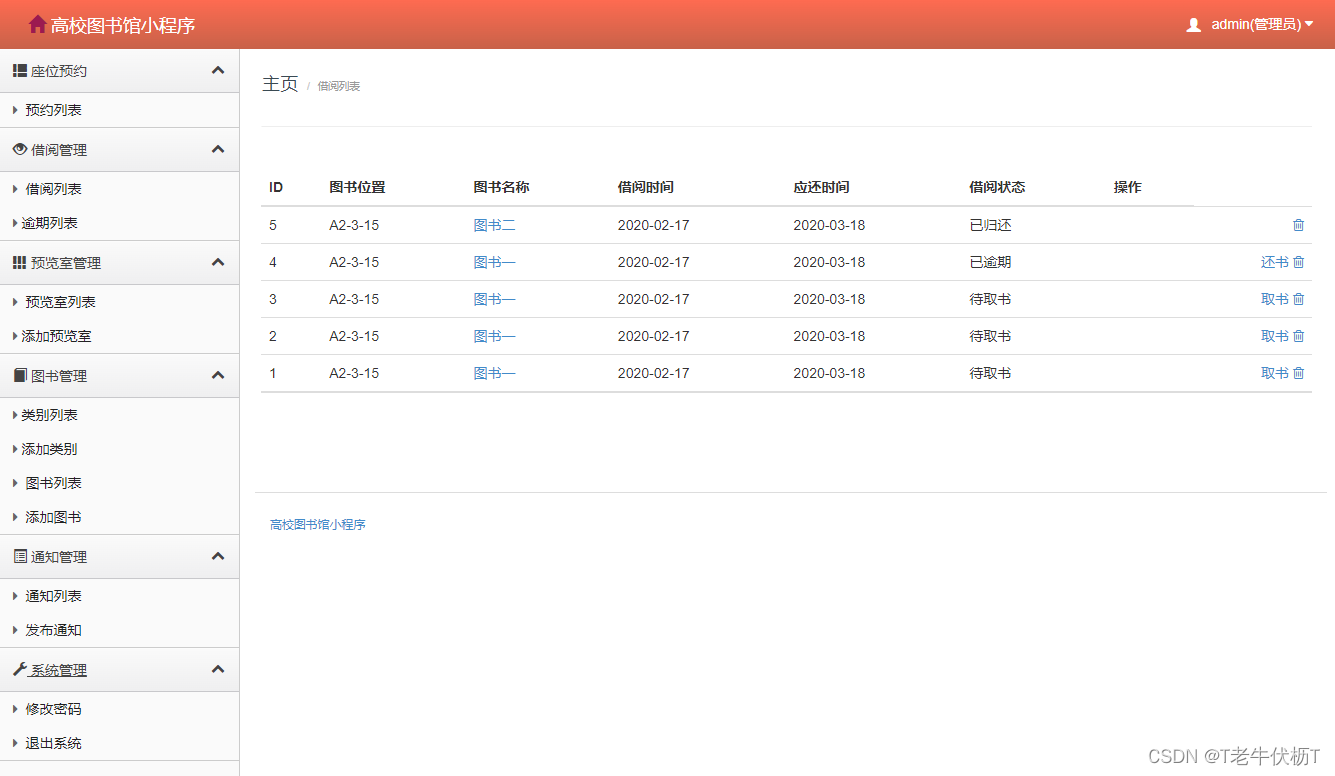Open 预约列表 in sidebar
Screen dimensions: 1335x776
53,110
